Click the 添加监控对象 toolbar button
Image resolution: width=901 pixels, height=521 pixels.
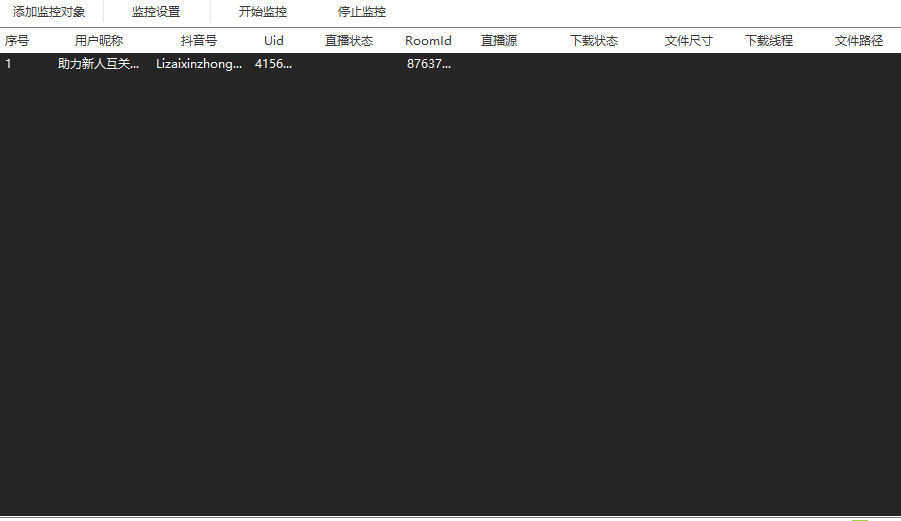pos(49,12)
